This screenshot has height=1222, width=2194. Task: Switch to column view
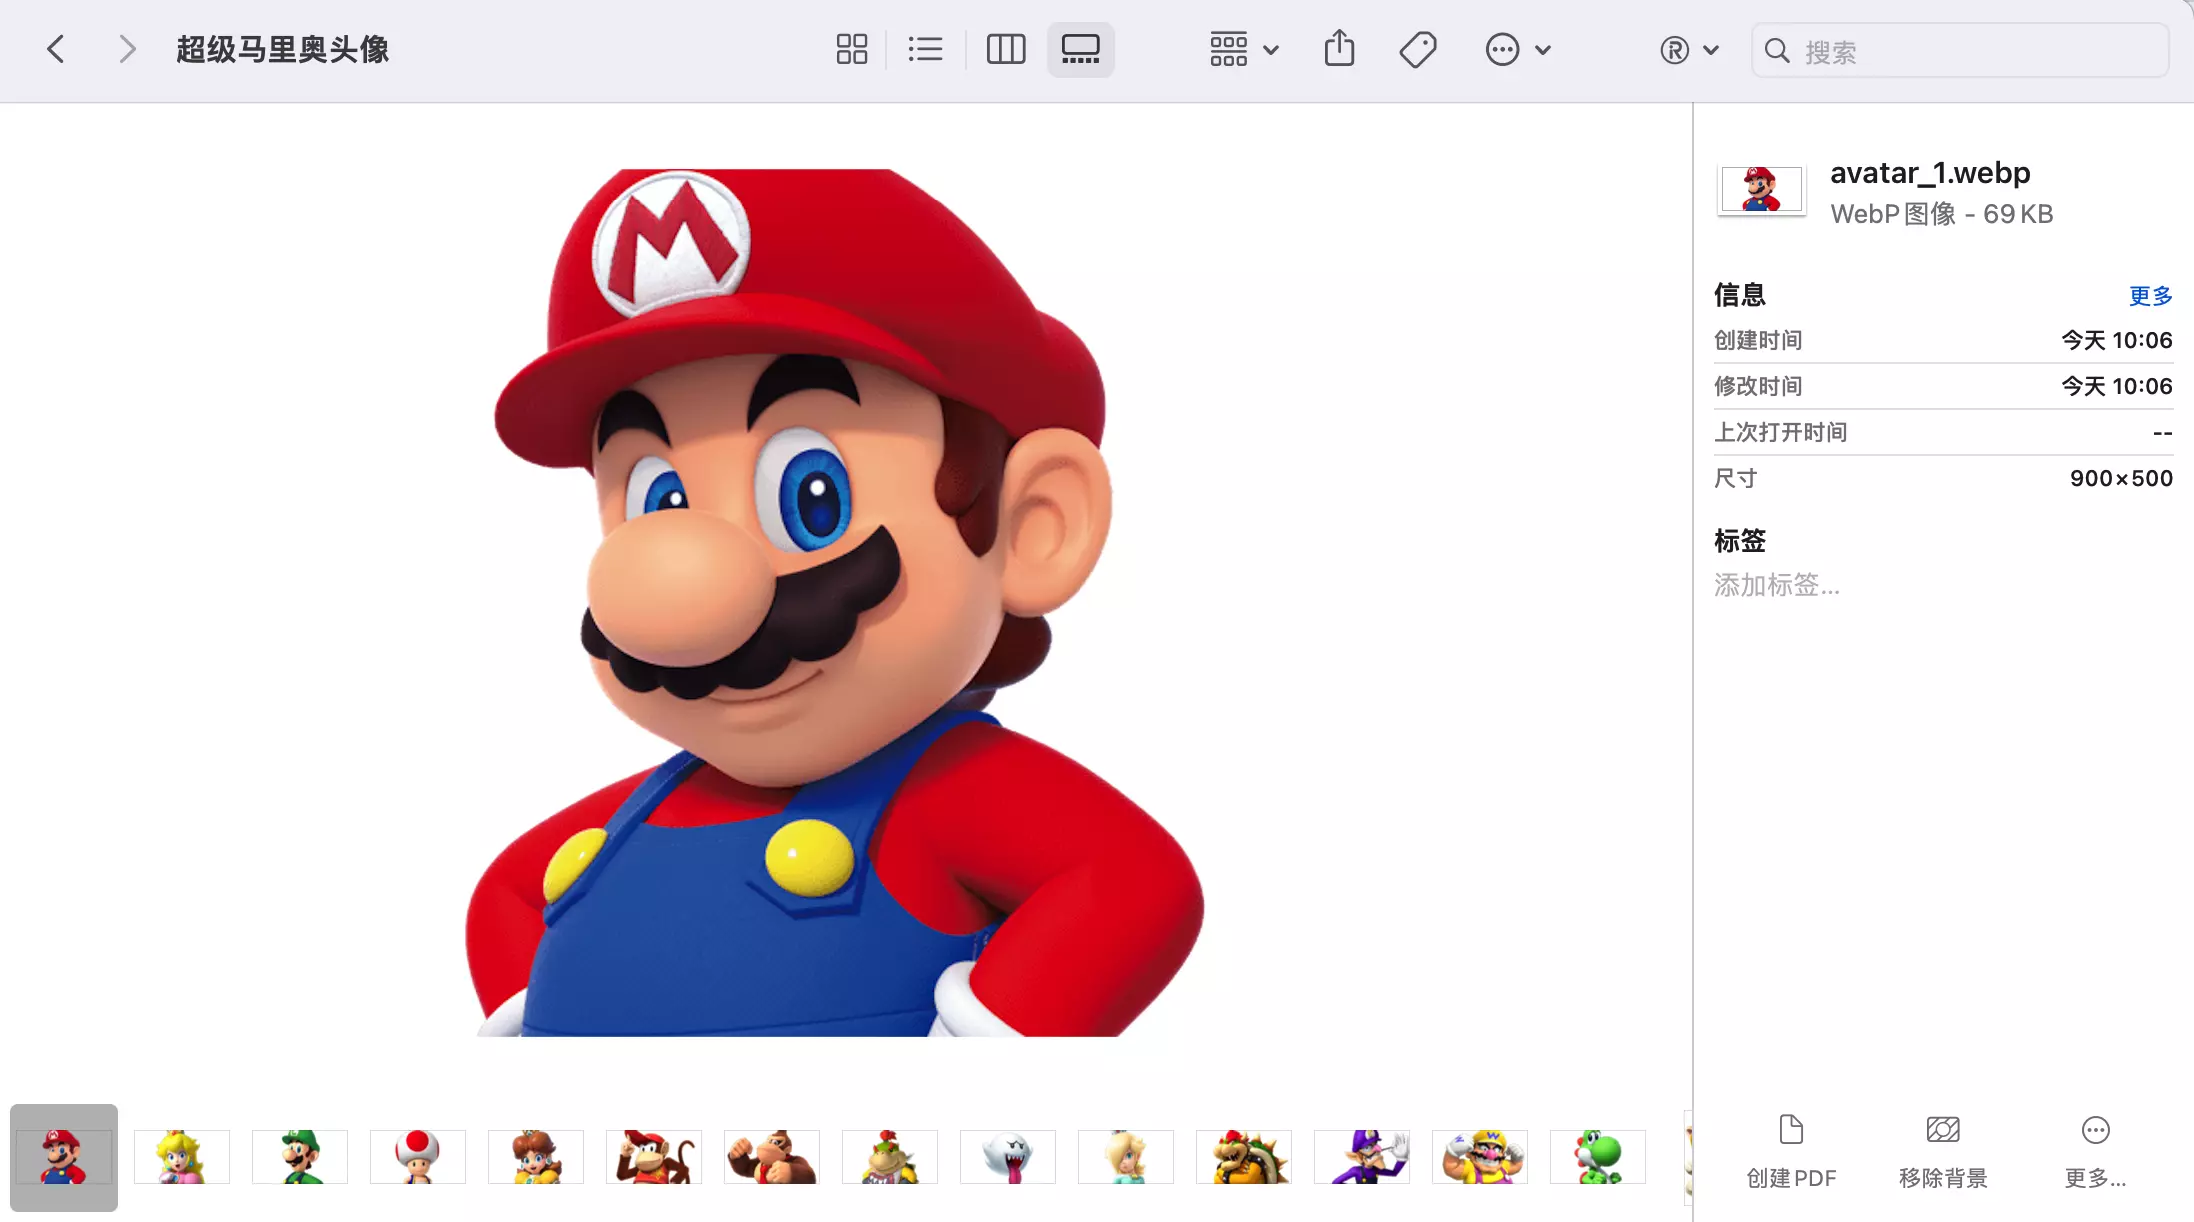coord(1005,49)
